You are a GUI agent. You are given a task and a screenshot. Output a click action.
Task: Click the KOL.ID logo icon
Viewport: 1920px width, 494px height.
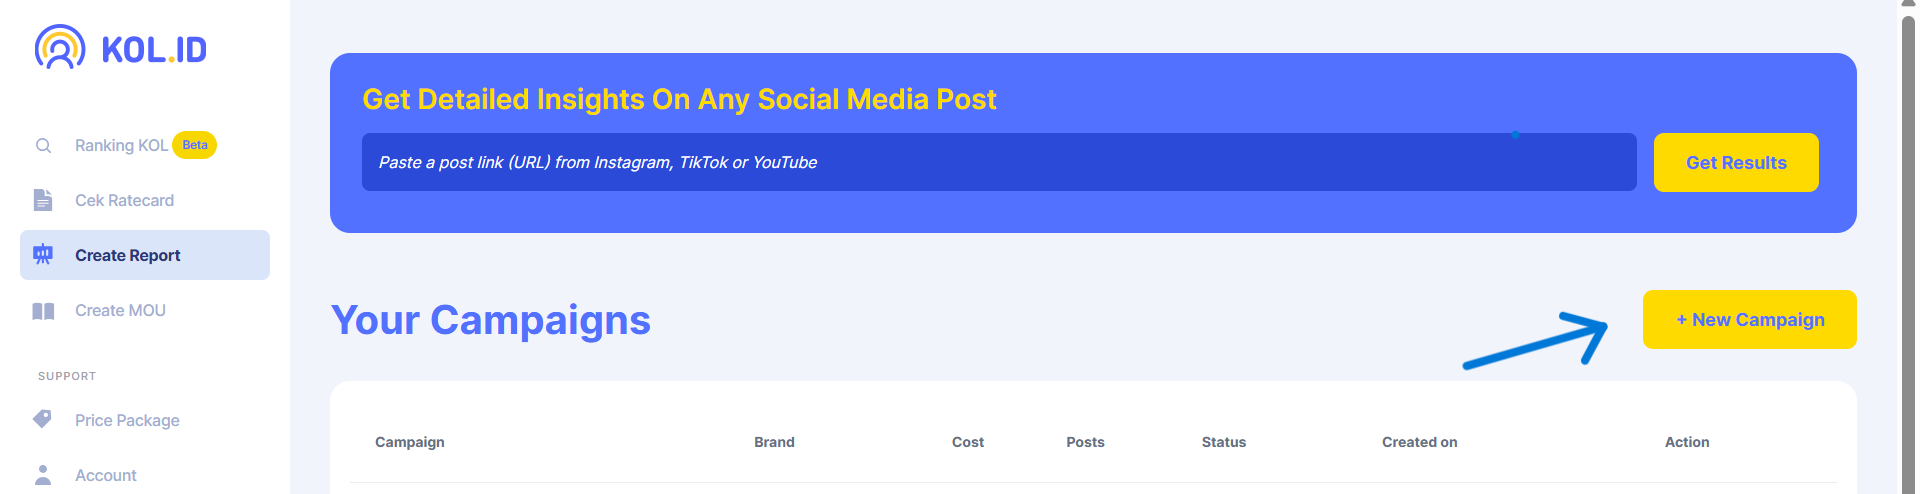tap(60, 47)
